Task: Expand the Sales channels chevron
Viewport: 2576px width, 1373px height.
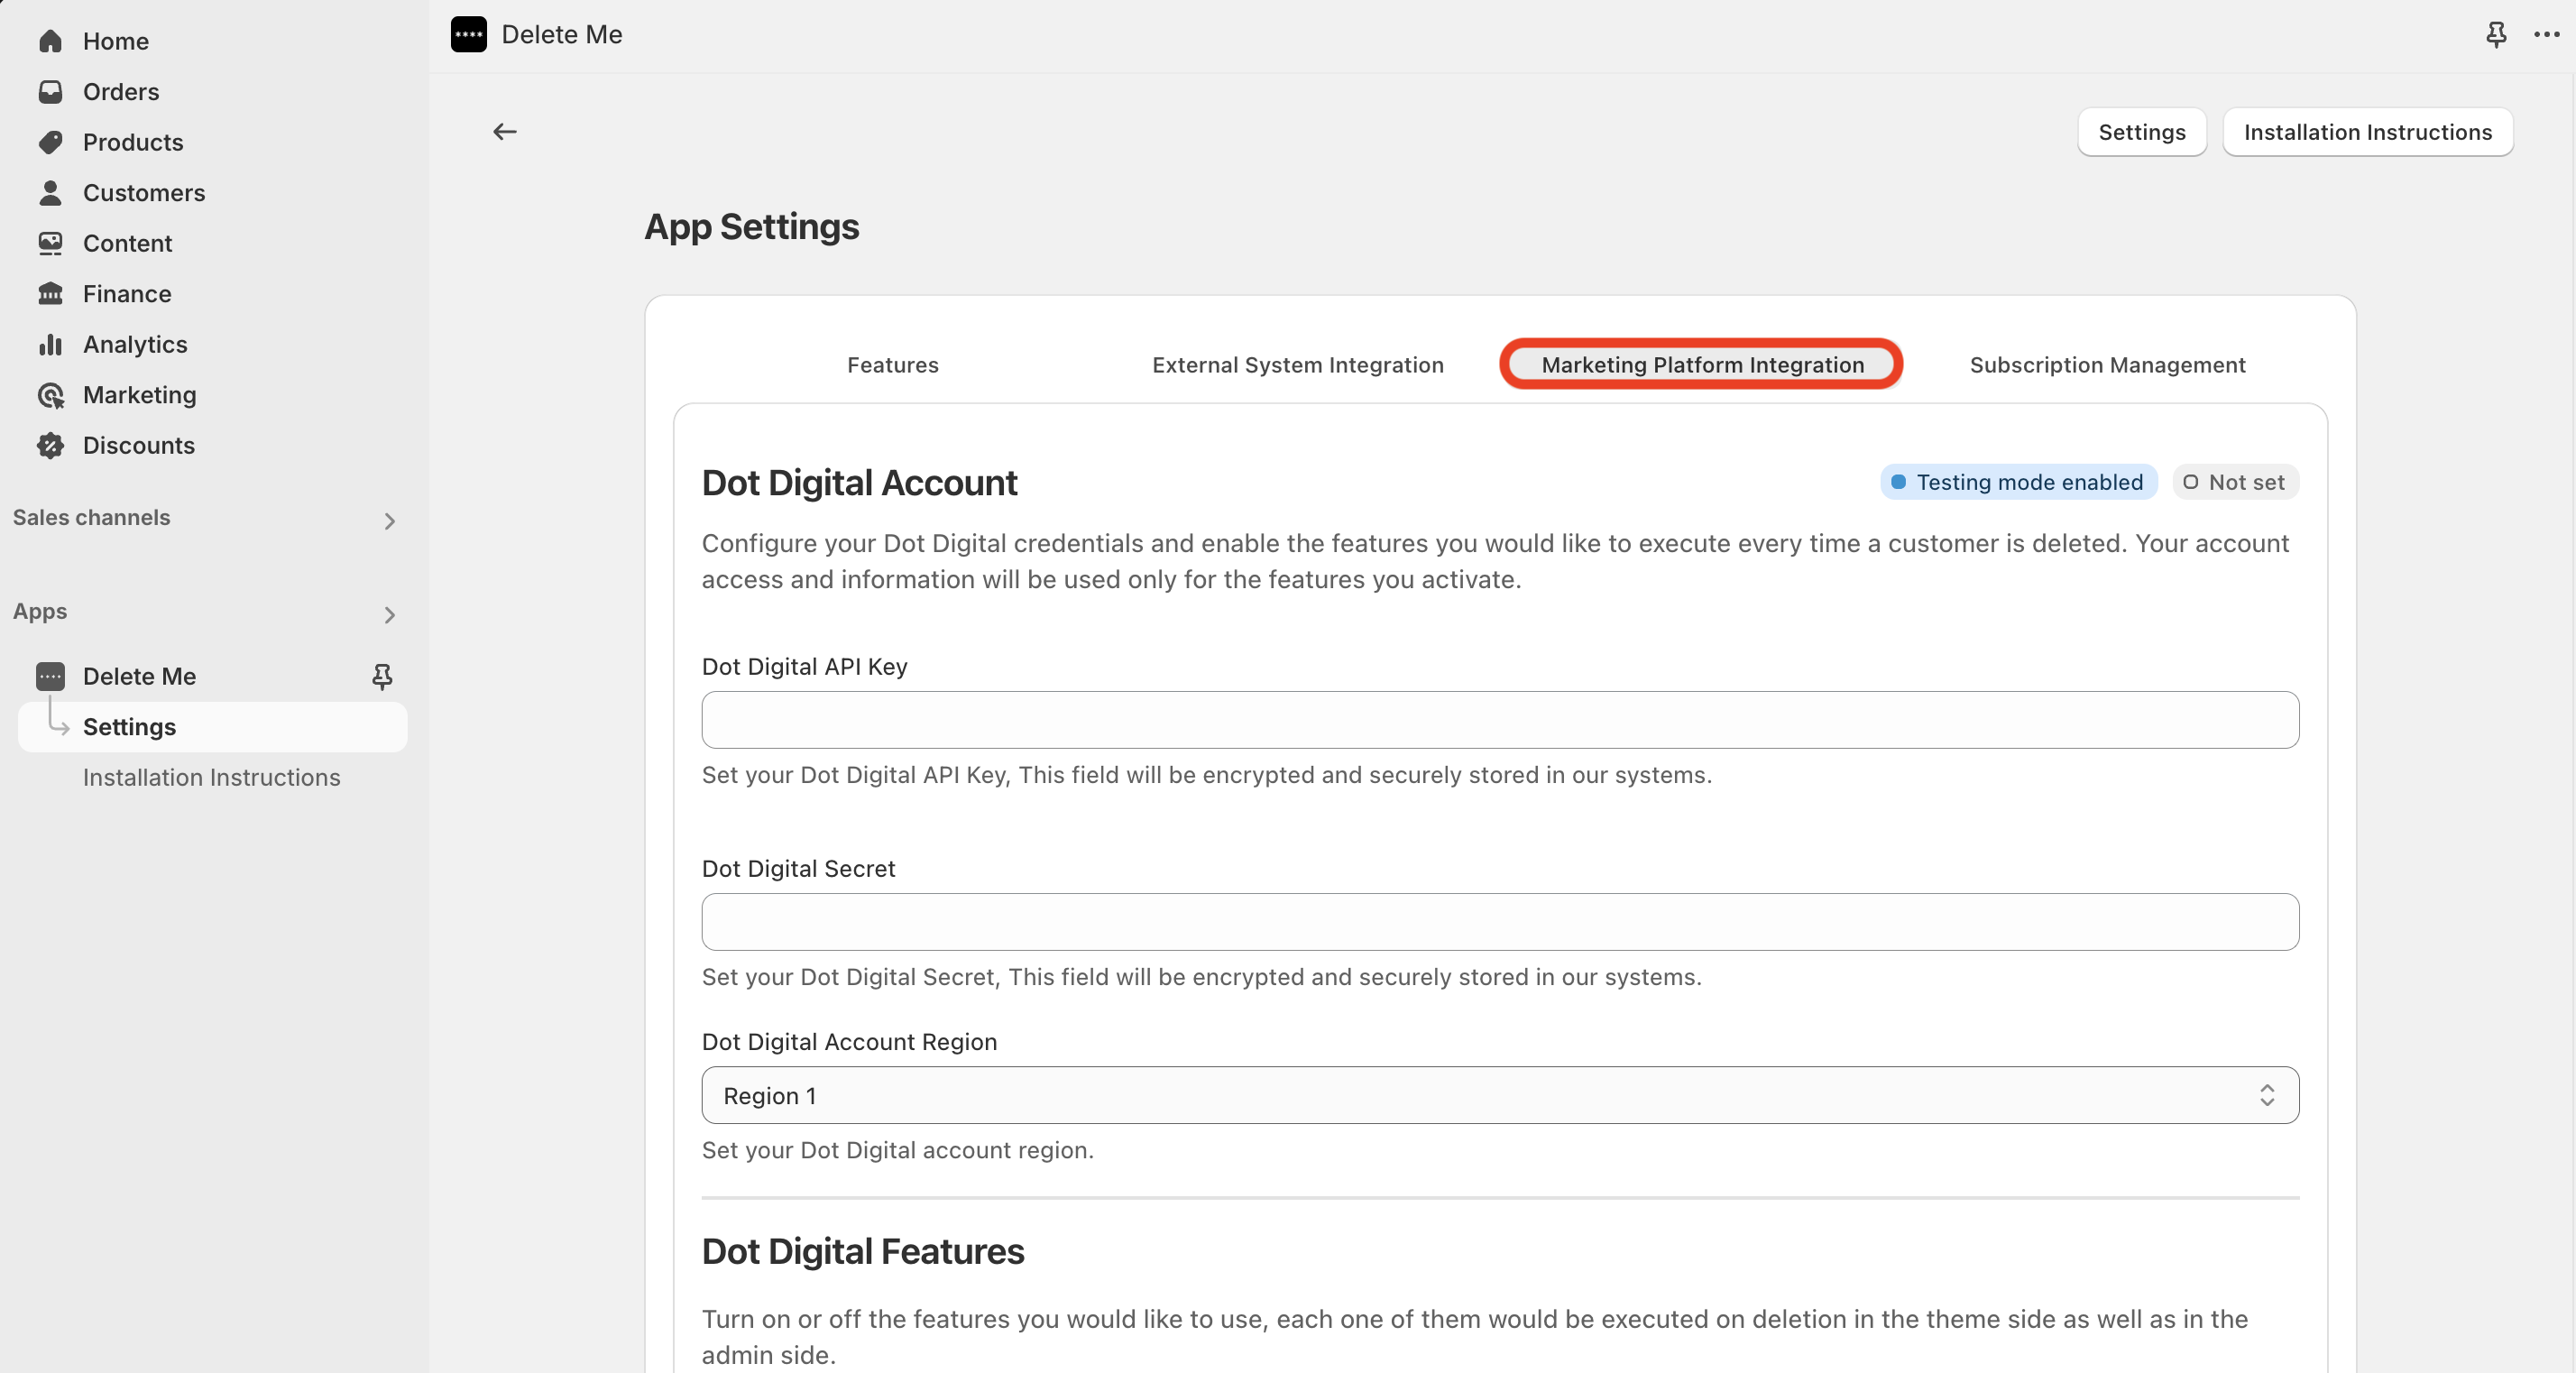Action: (x=390, y=520)
